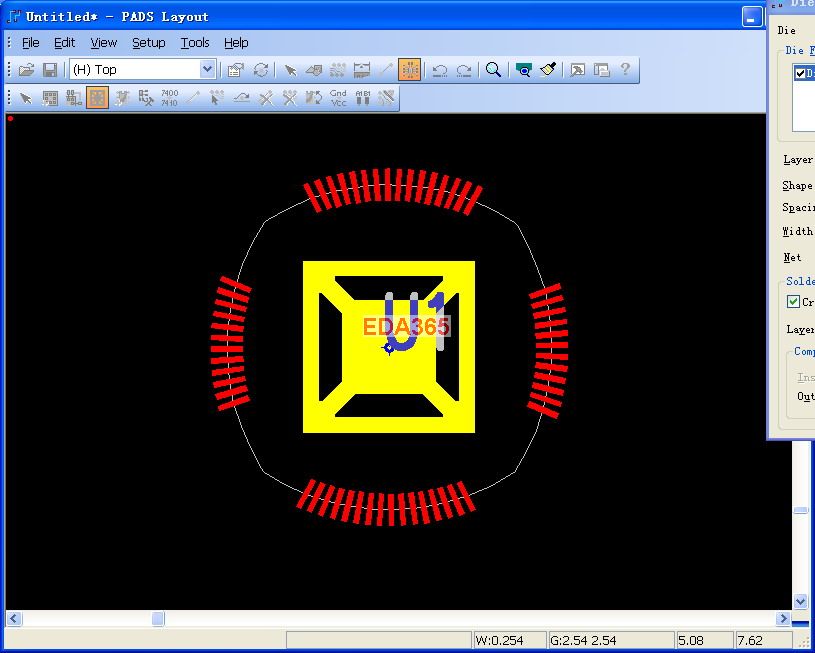Click the first crossed-tools delete icon
This screenshot has height=653, width=815.
click(x=266, y=98)
